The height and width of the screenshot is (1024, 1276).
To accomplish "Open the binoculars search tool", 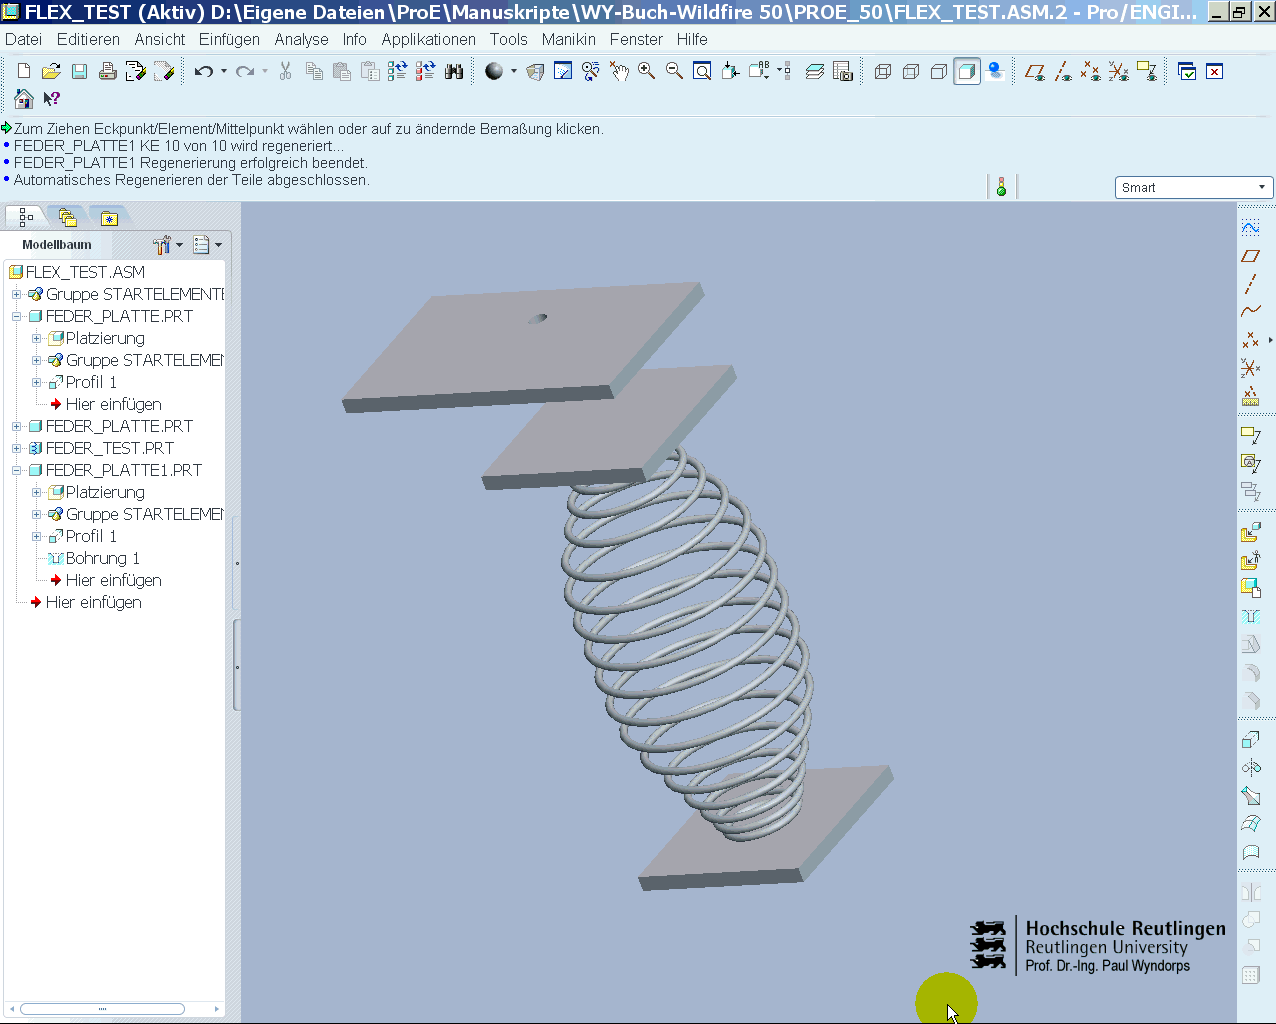I will click(454, 72).
